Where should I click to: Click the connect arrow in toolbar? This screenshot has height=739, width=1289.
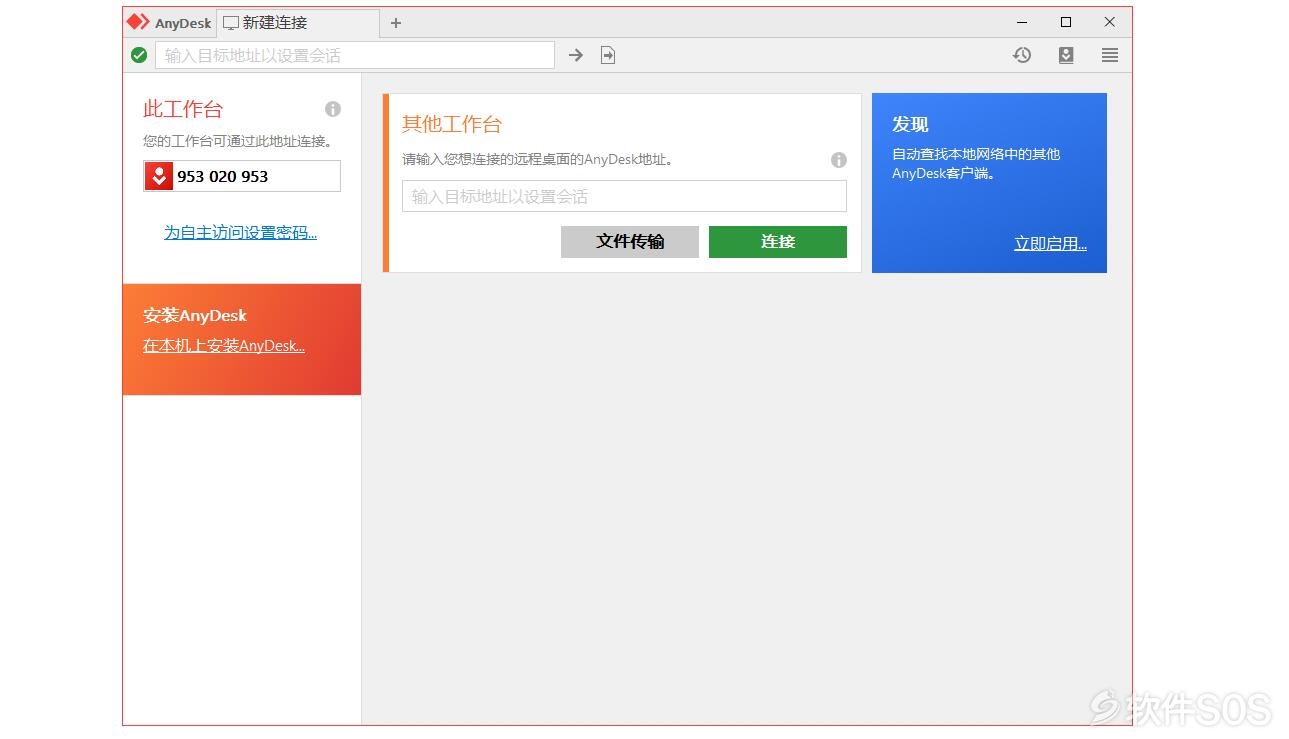point(576,55)
